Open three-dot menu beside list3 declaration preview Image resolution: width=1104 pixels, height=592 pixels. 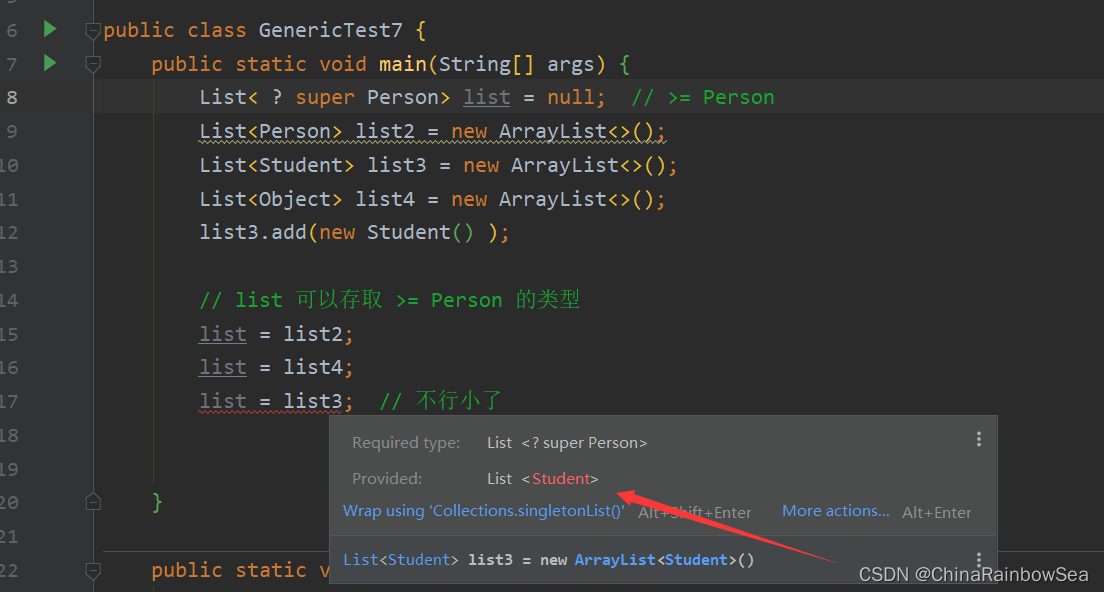coord(979,560)
